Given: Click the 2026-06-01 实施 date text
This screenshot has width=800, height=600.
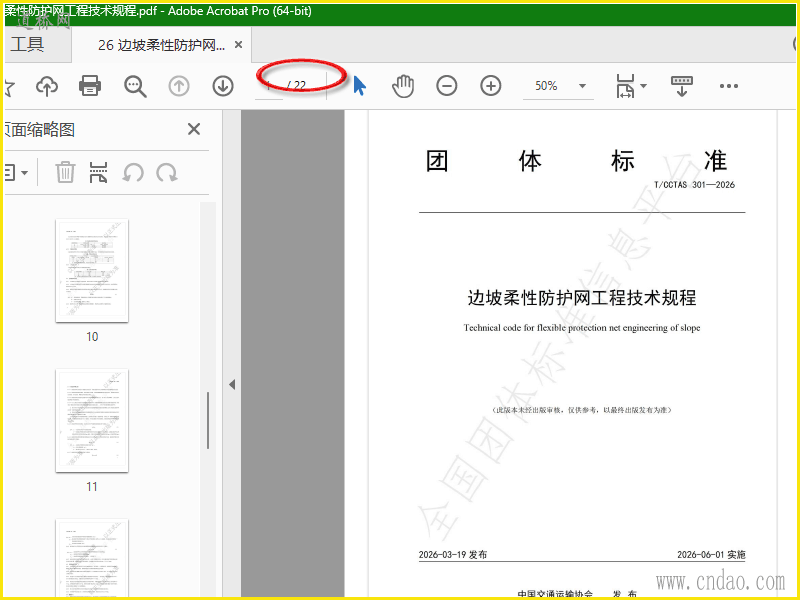Looking at the screenshot, I should pos(711,555).
